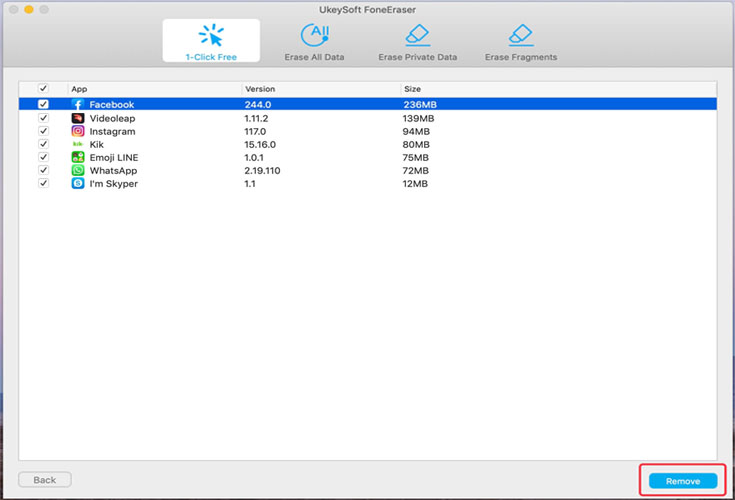
Task: Select the Instagram row name
Action: (112, 132)
